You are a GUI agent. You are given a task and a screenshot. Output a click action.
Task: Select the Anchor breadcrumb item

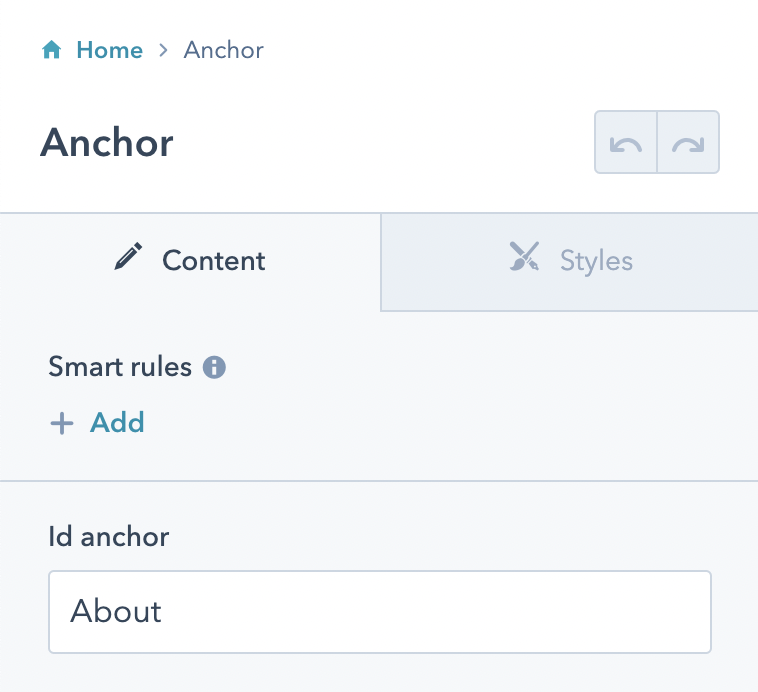(223, 50)
